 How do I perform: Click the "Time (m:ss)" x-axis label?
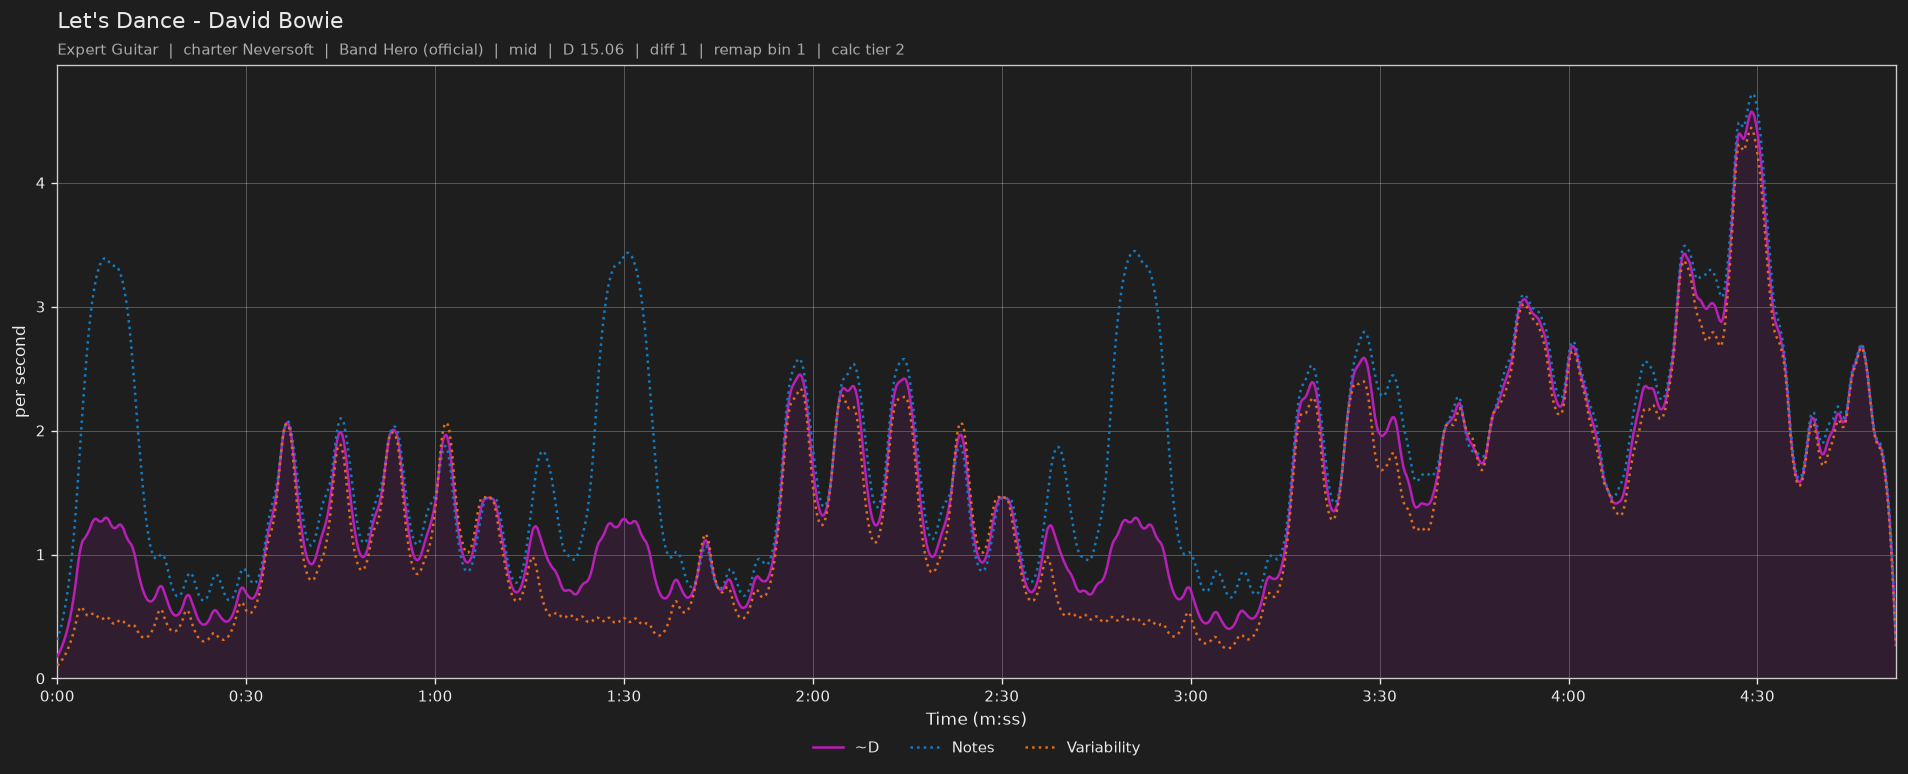[x=976, y=719]
